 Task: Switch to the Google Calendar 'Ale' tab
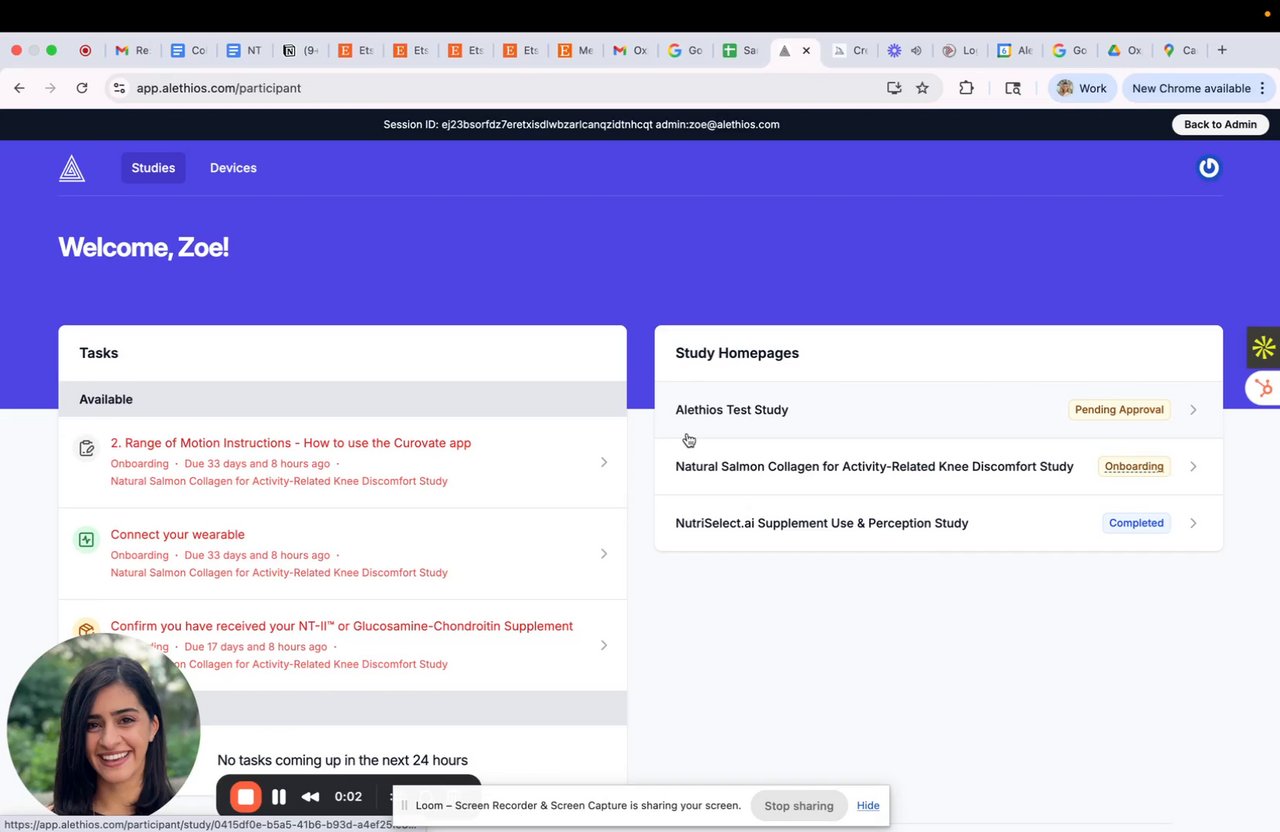[x=1014, y=50]
